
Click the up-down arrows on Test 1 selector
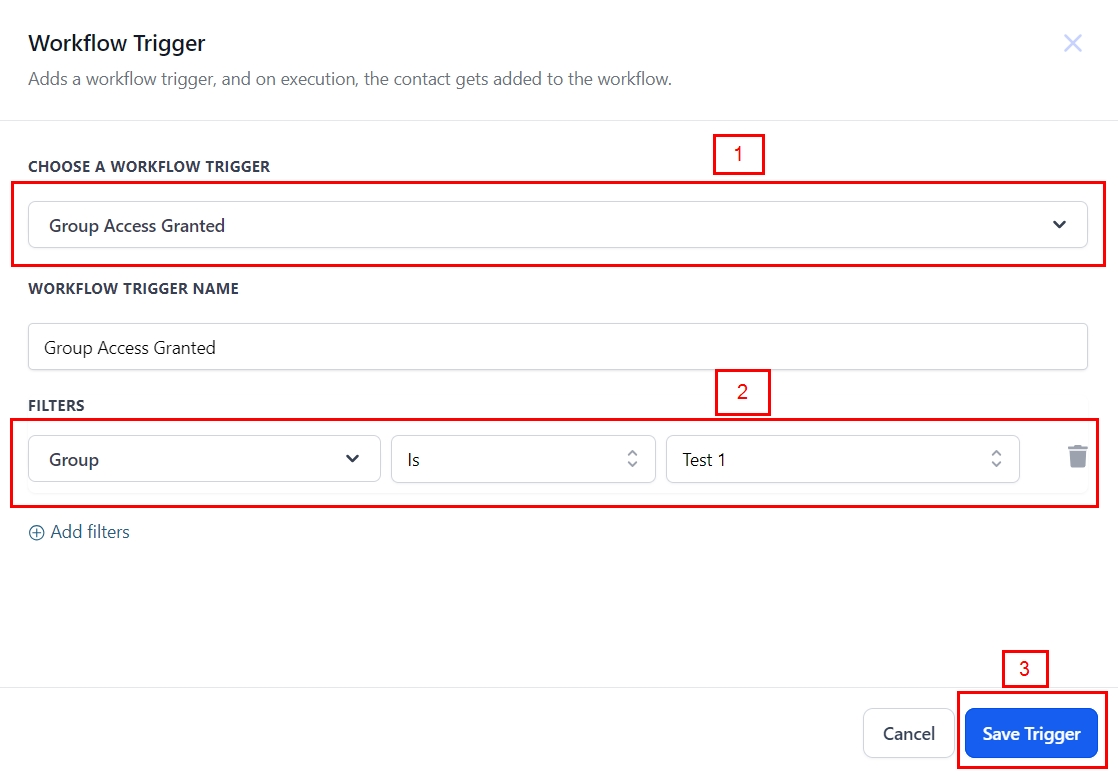pos(996,459)
